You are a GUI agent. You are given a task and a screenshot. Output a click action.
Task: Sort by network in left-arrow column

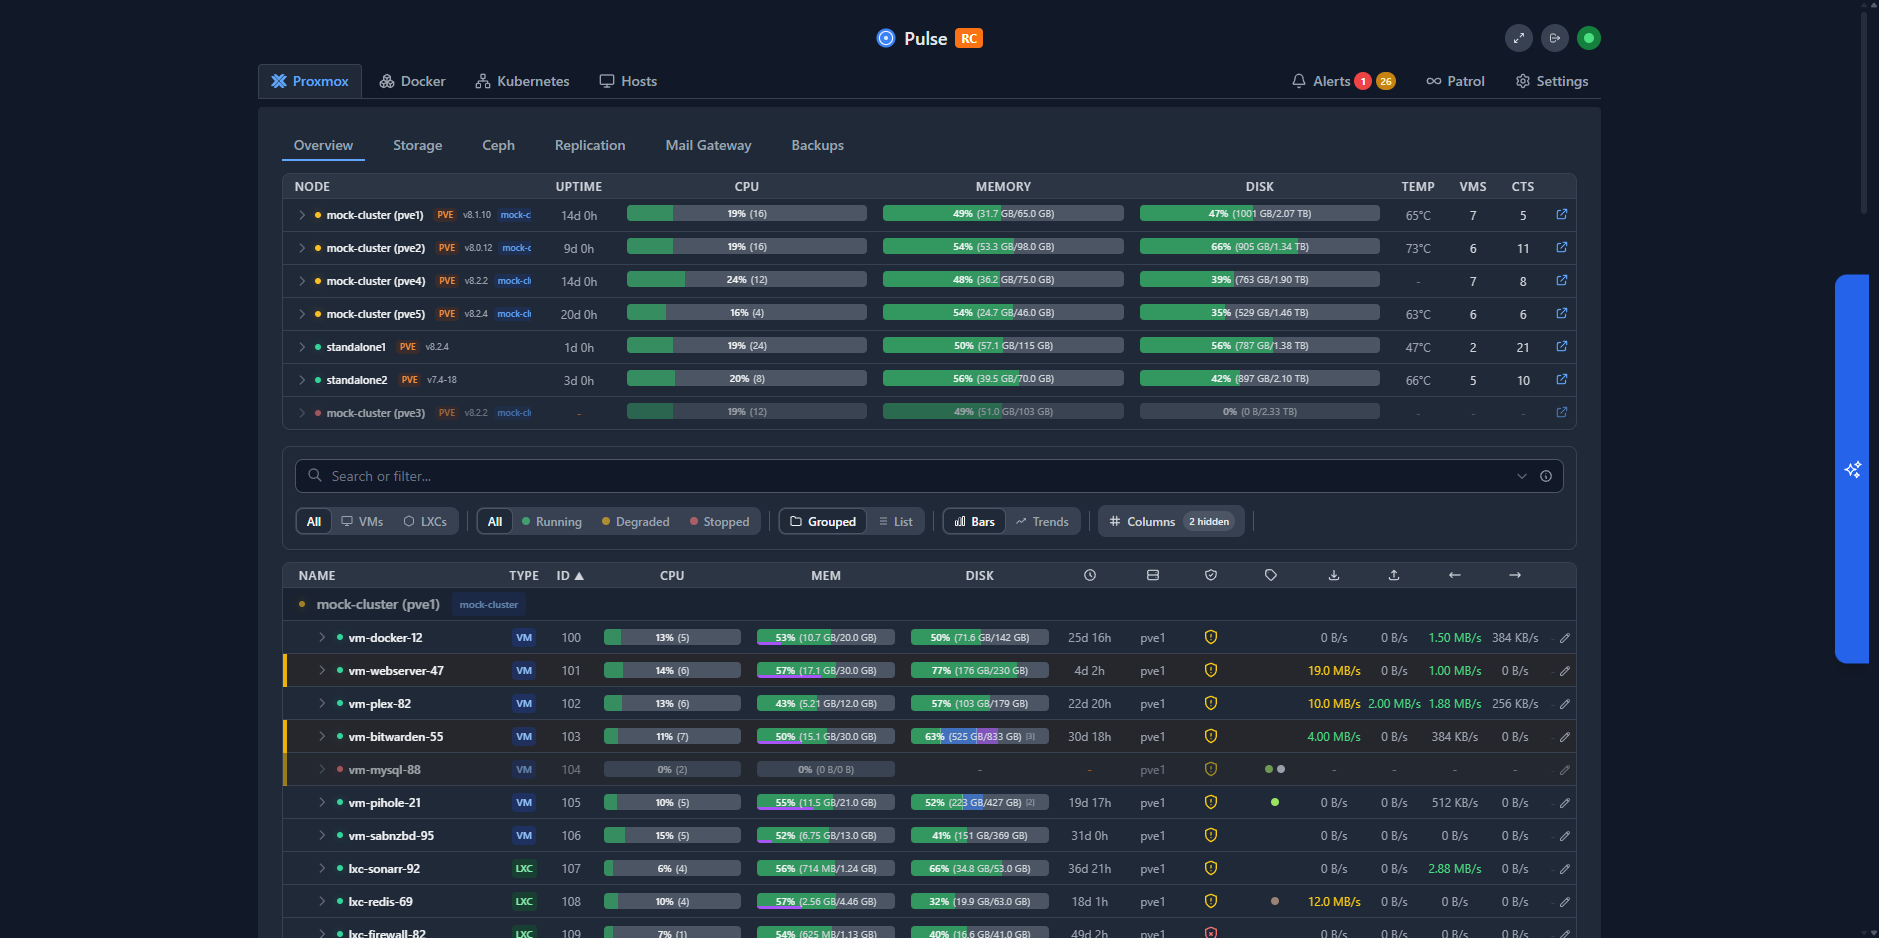[x=1454, y=575]
